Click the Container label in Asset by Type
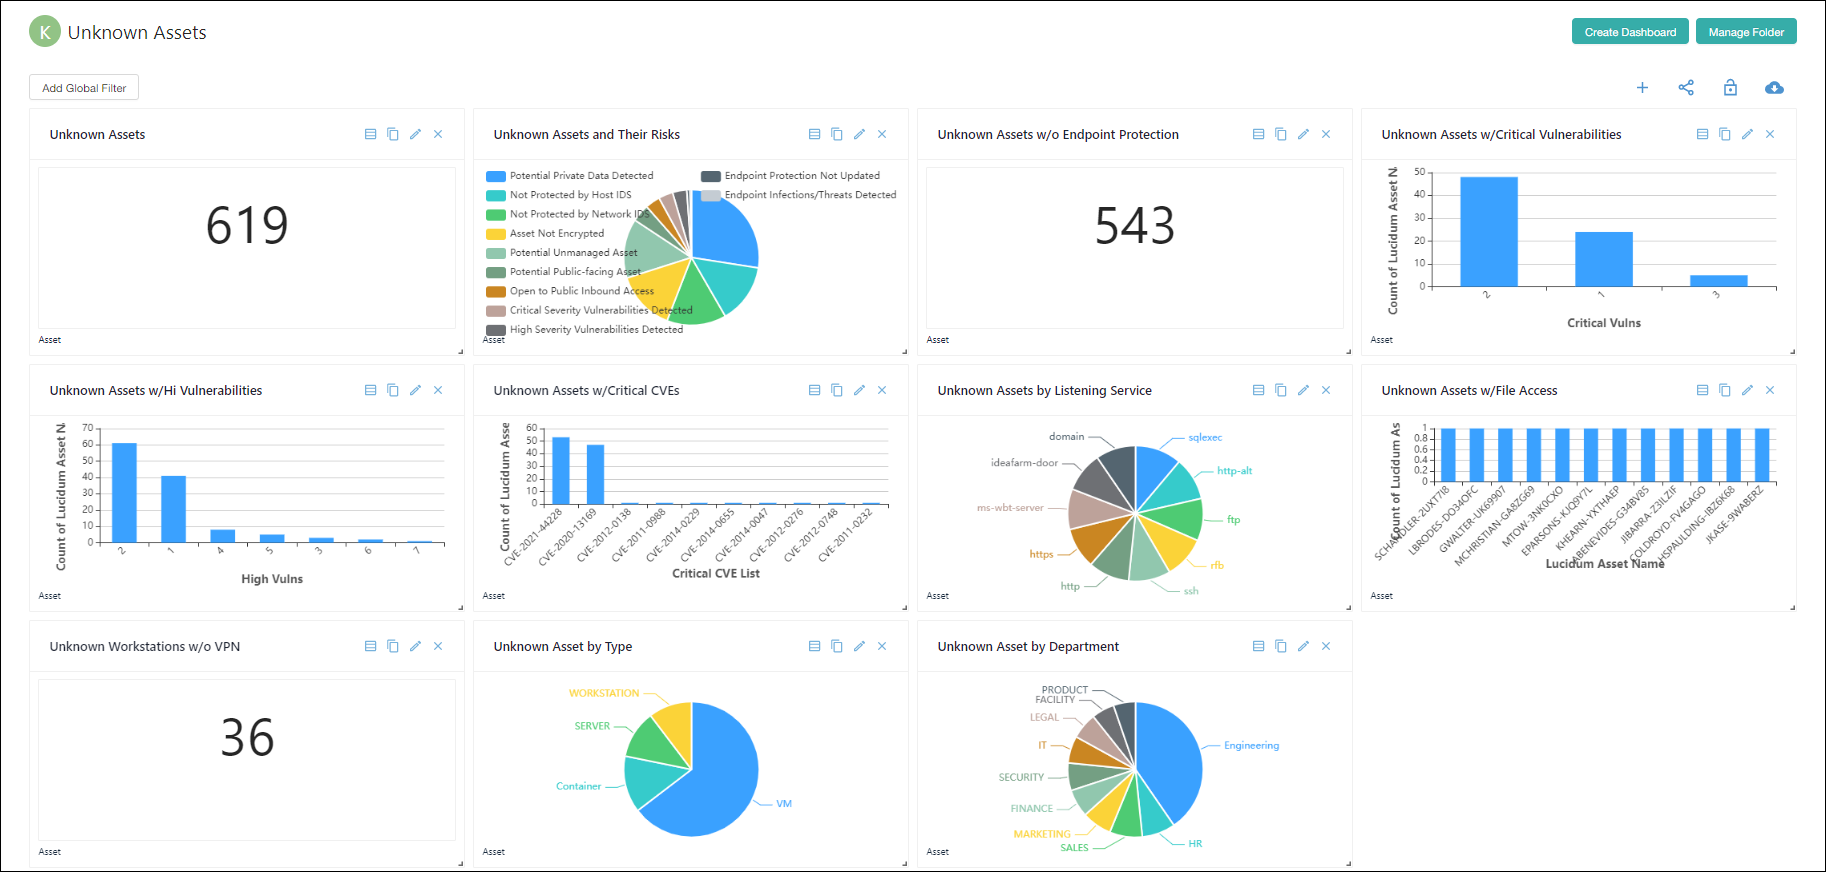Screen dimensions: 1826x872 (578, 786)
